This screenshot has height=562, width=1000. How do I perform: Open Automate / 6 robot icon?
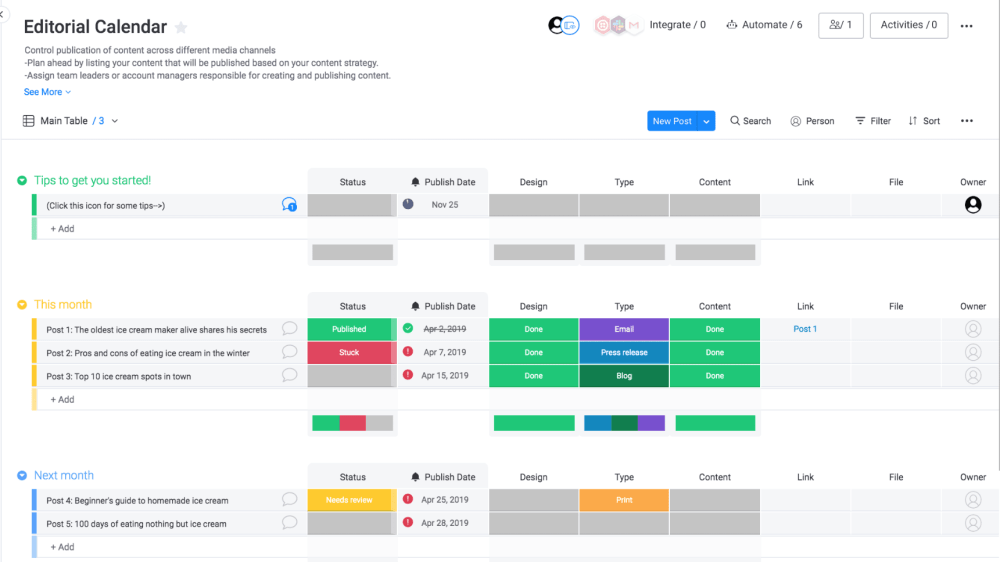tap(732, 25)
